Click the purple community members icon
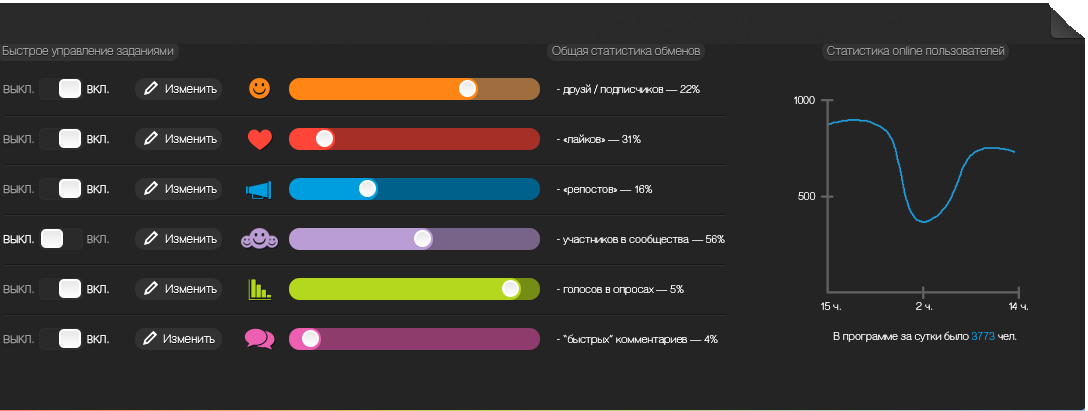 click(x=259, y=239)
